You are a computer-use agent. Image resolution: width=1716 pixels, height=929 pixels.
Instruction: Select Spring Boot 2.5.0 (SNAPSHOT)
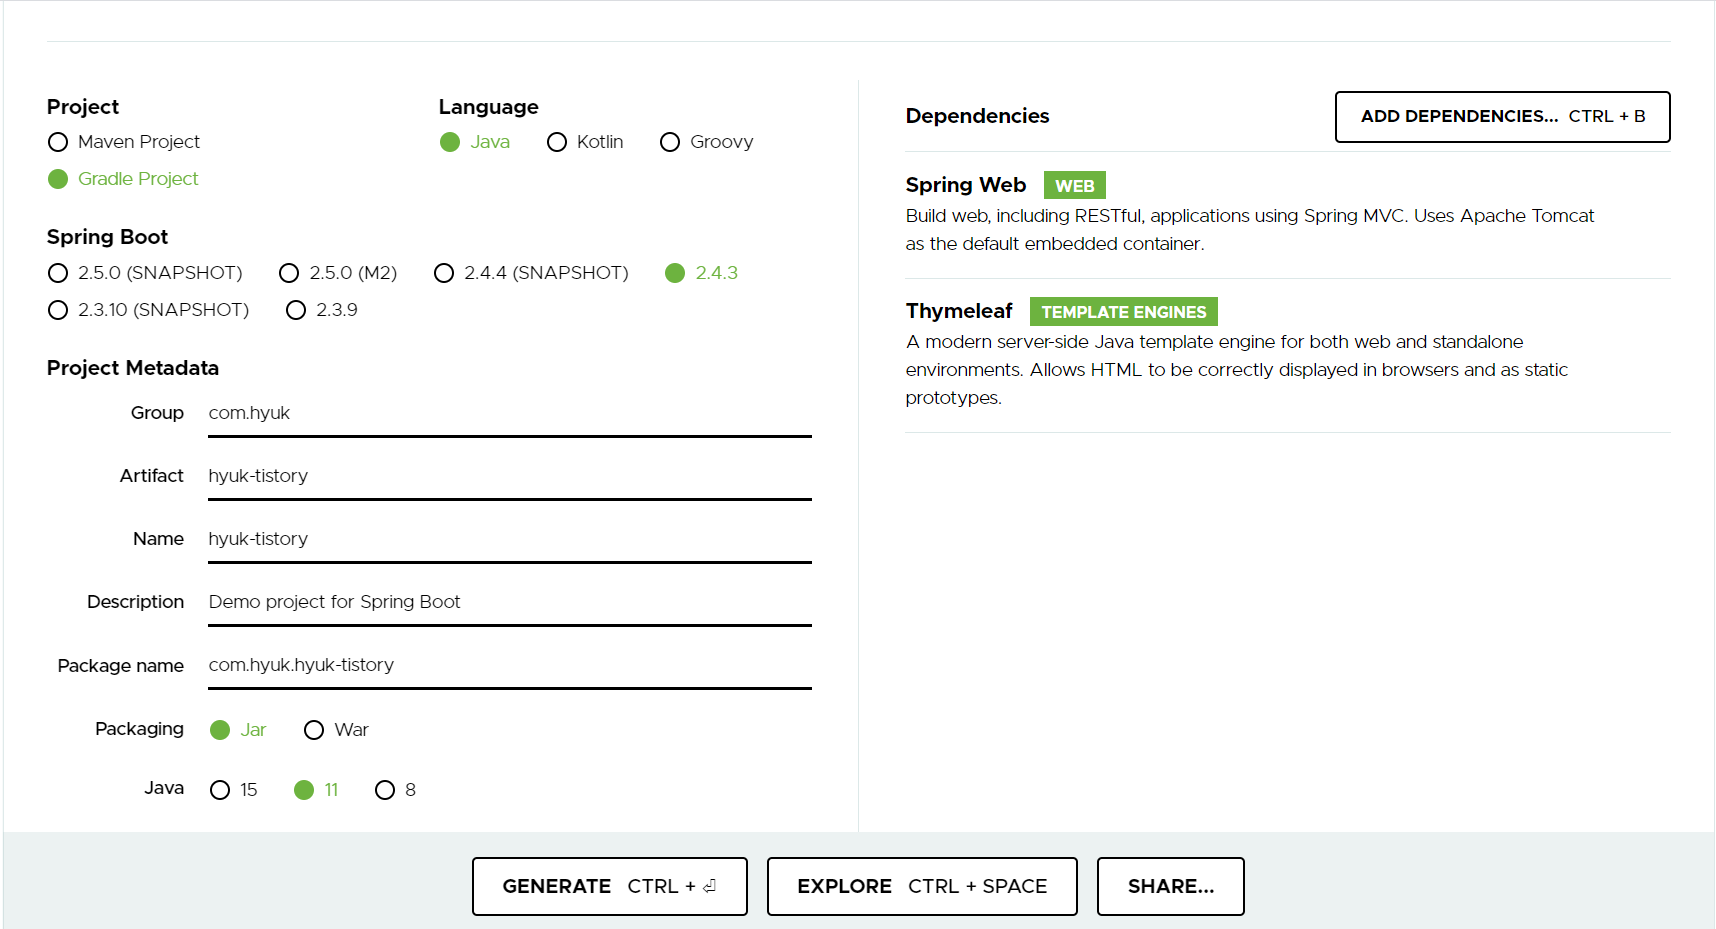(x=145, y=273)
